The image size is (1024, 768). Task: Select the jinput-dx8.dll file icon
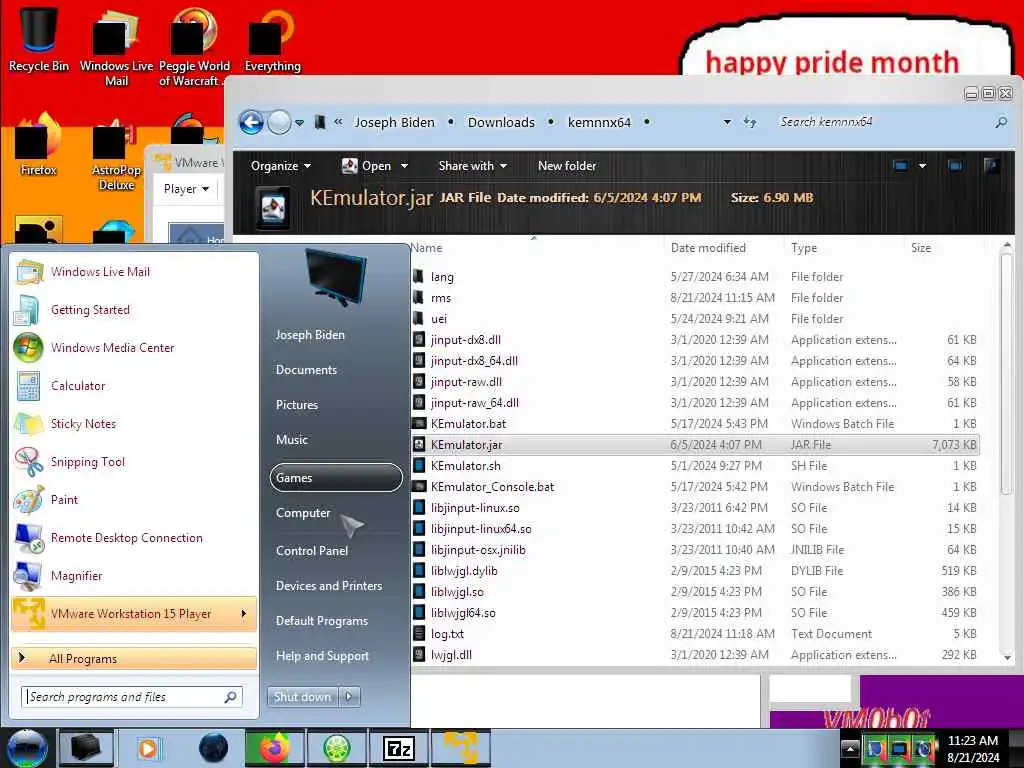tap(419, 340)
